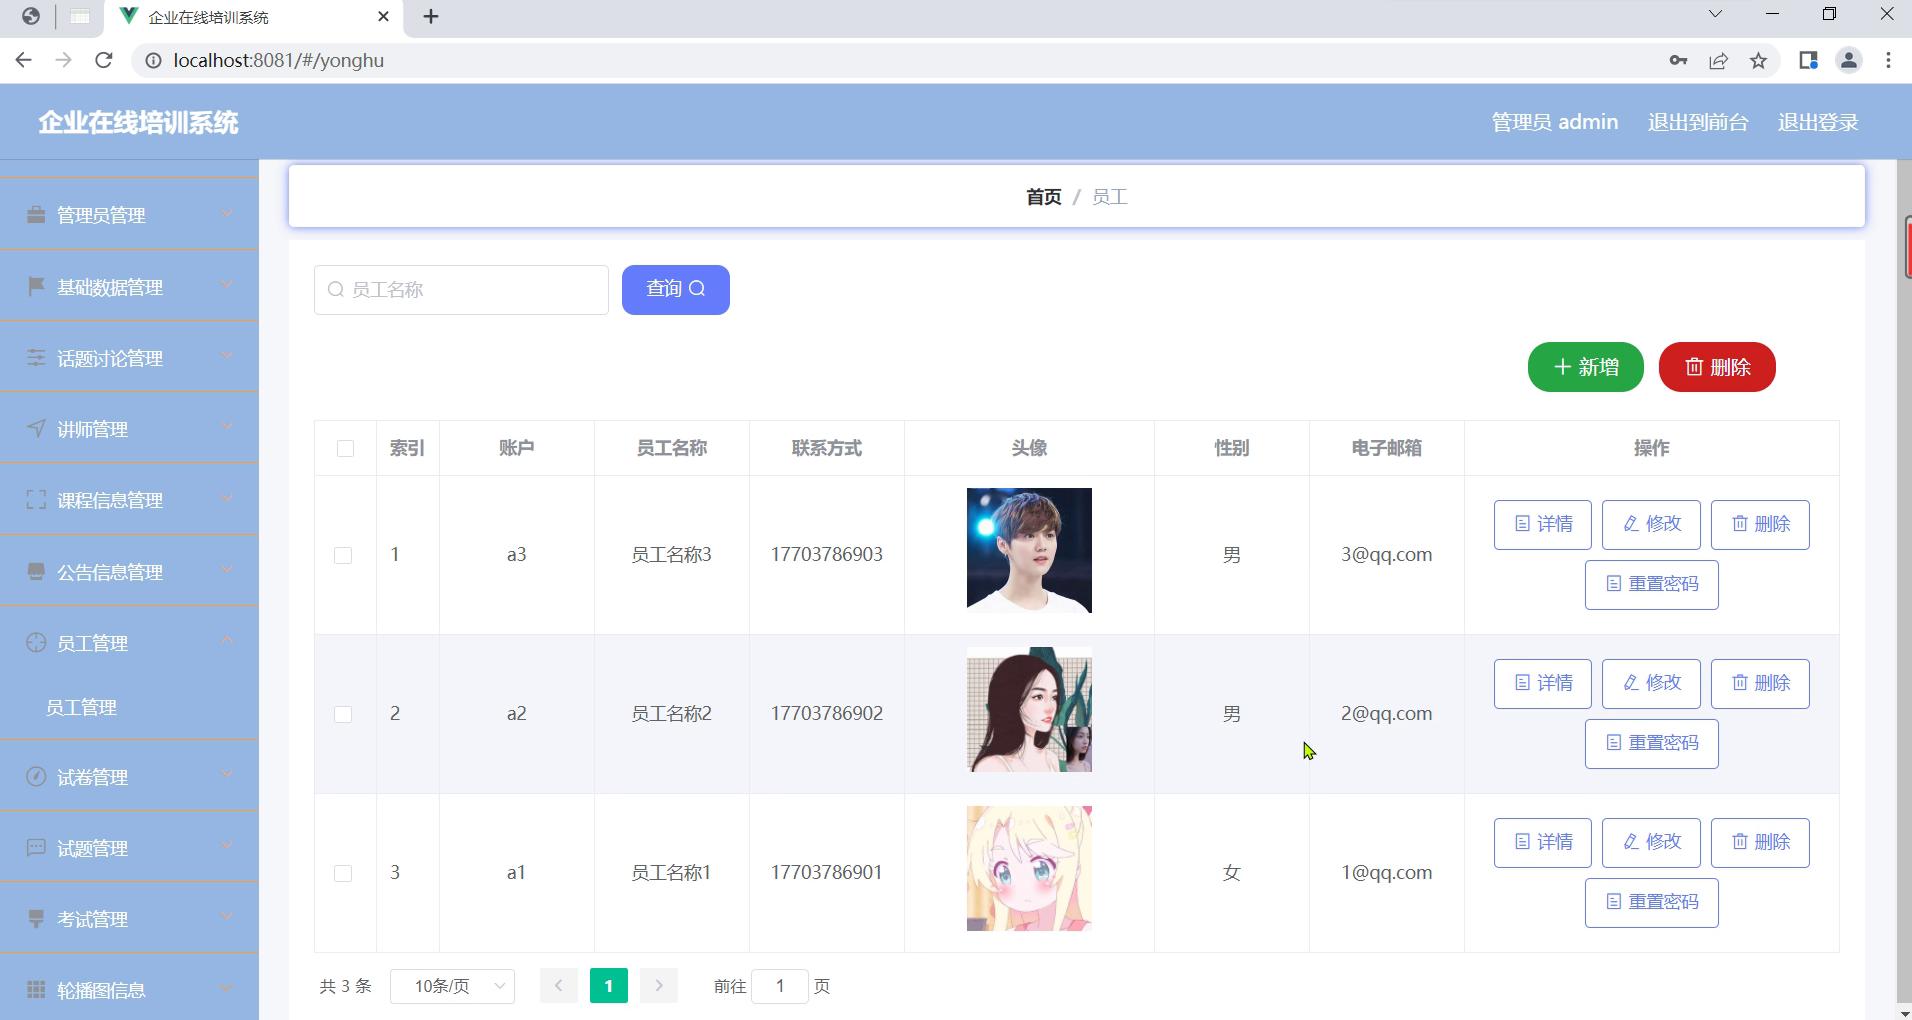Click the briefcase icon beside 管理员管理
Screen dimensions: 1912x1020
click(36, 215)
